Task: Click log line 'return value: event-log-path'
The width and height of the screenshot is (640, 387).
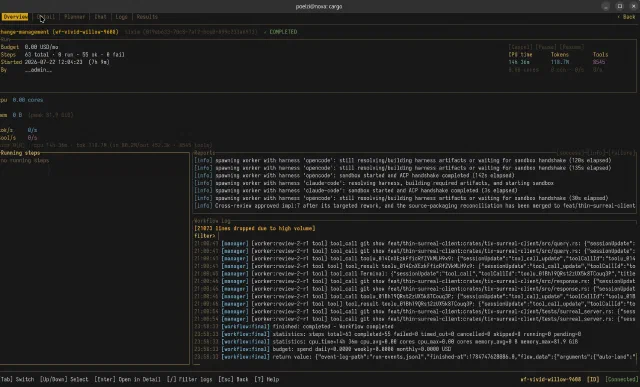Action: (415, 357)
